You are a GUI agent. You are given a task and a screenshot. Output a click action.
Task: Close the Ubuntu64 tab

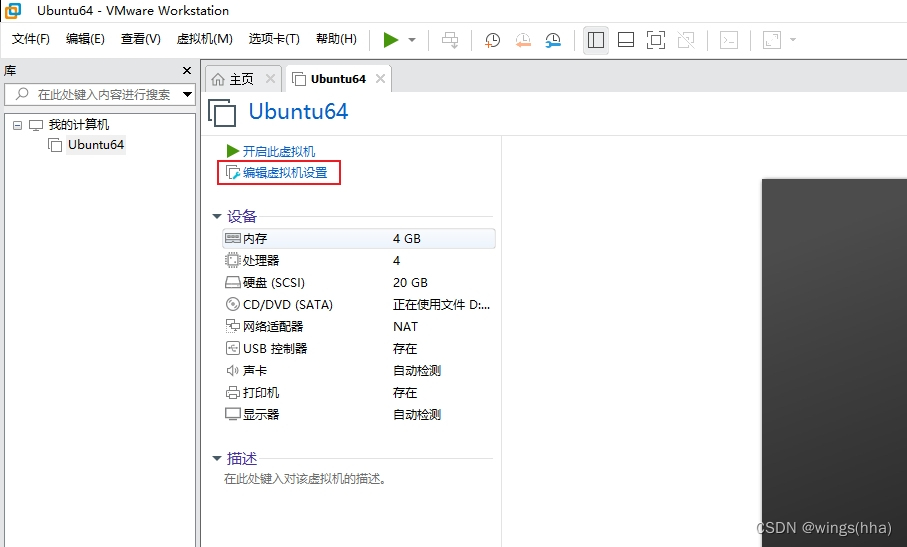click(x=380, y=79)
